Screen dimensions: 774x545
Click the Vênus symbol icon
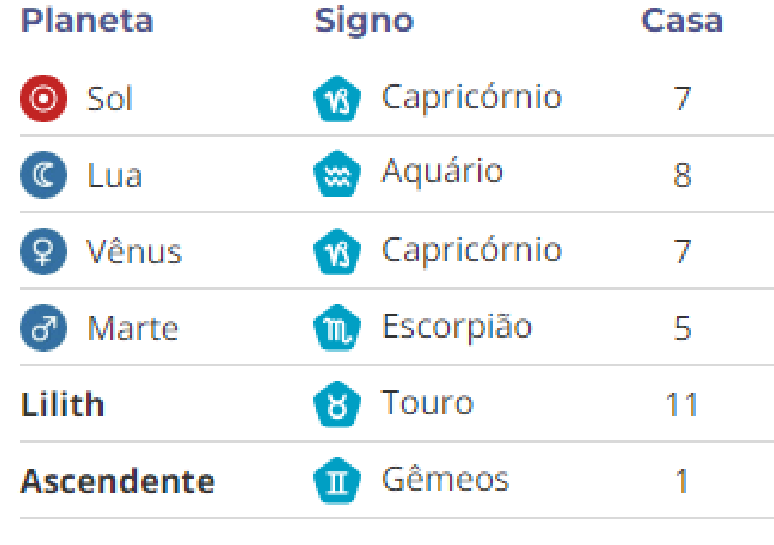[43, 252]
